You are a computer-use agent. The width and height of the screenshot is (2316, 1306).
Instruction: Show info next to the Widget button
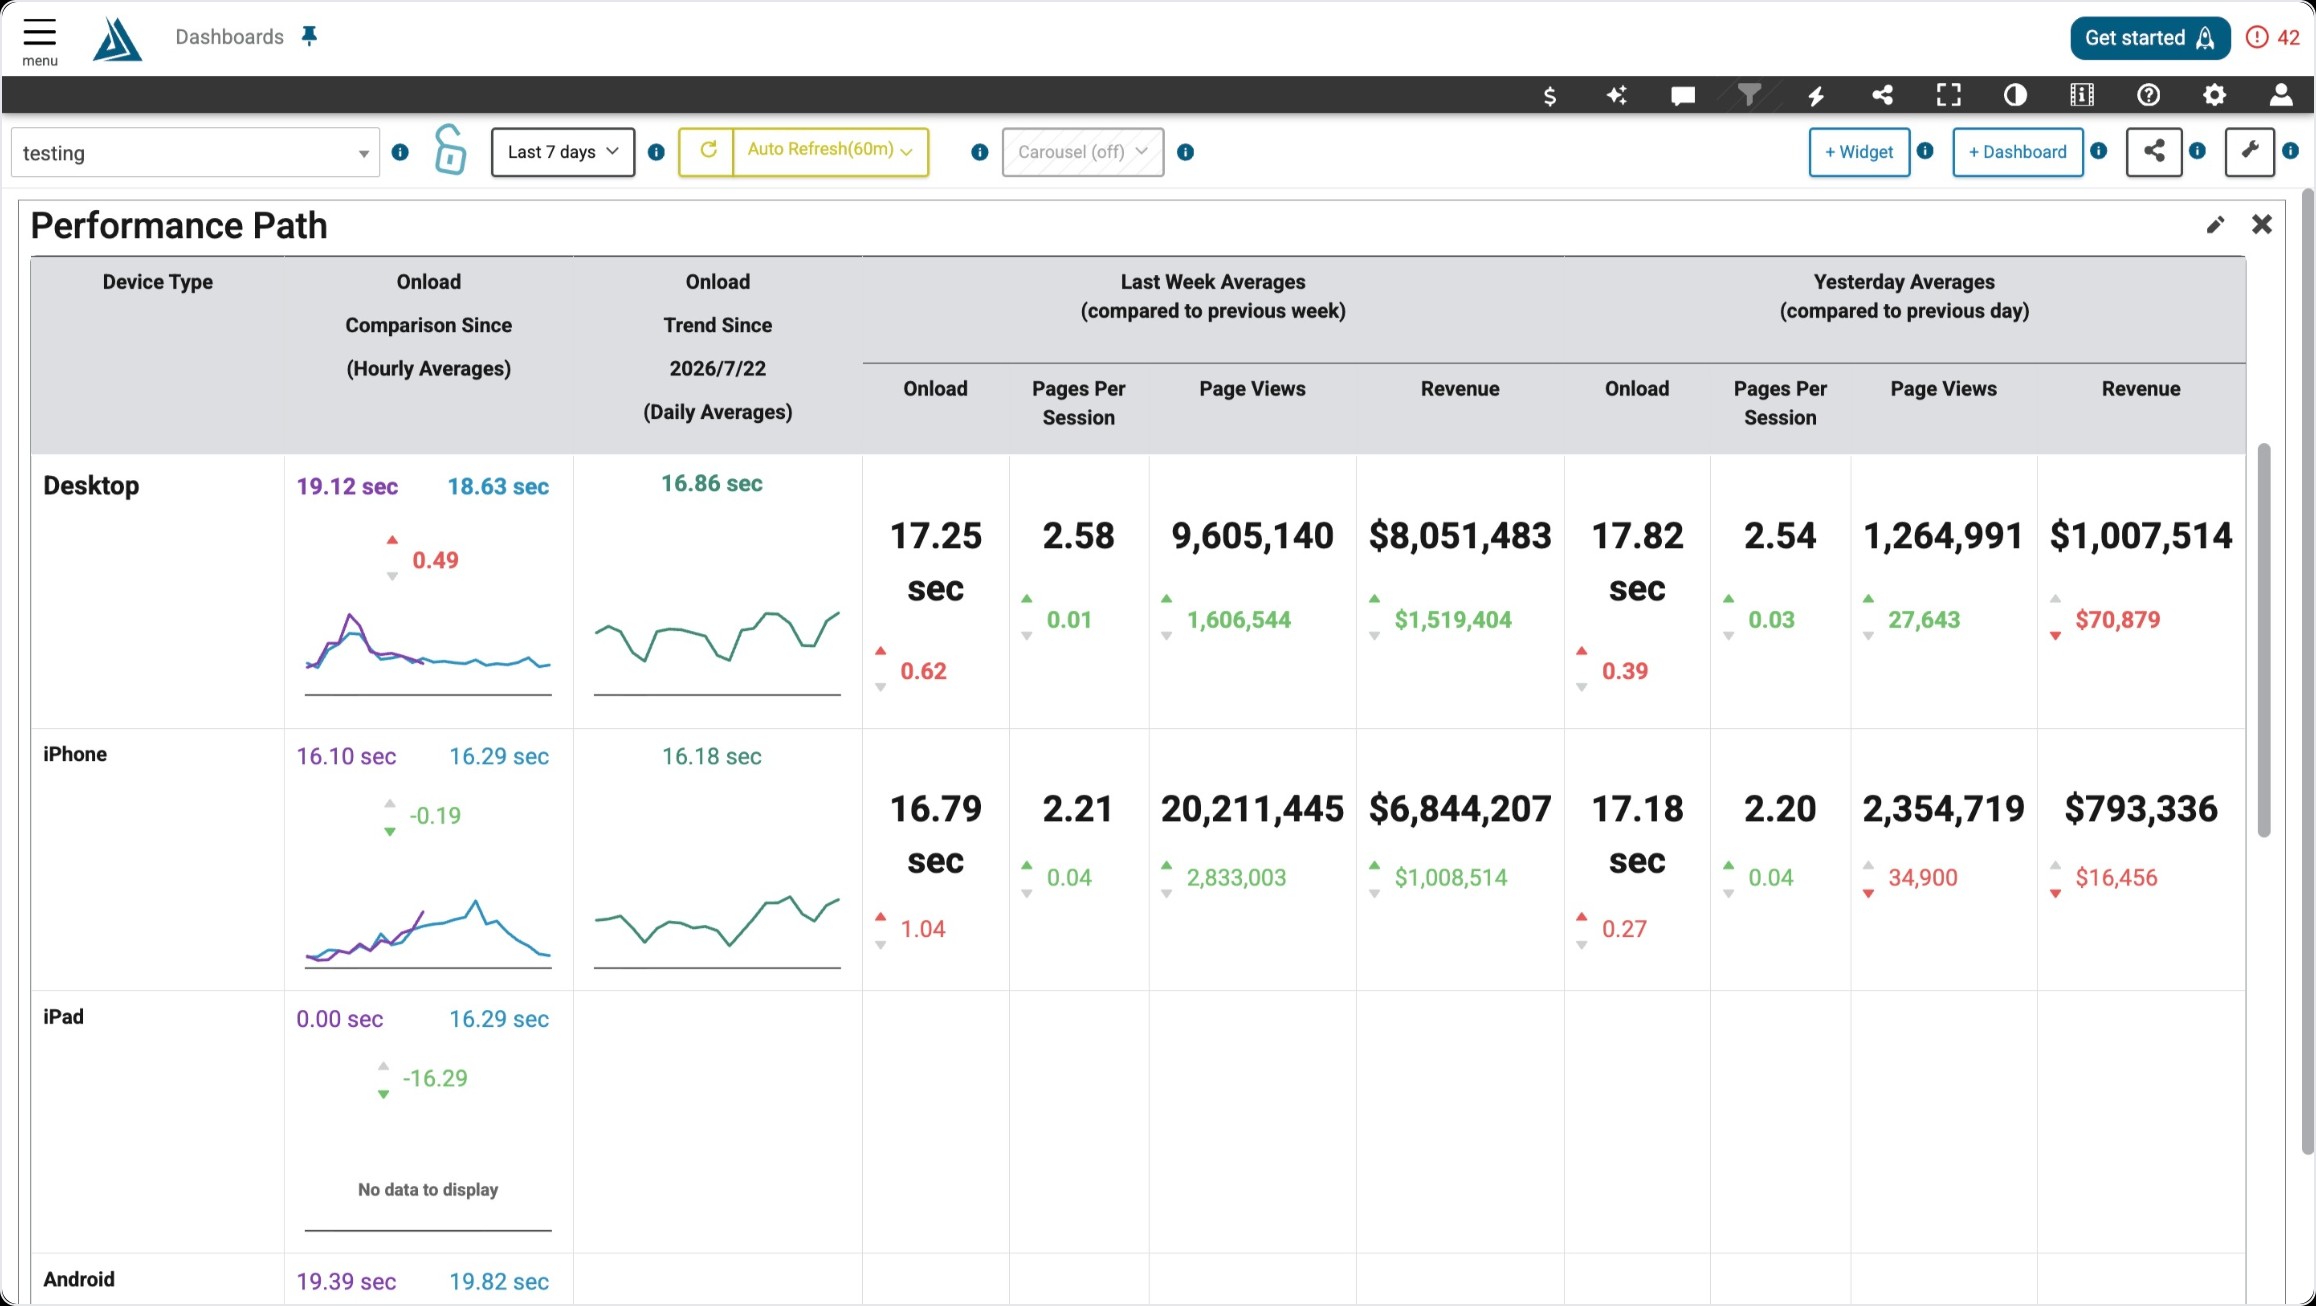point(1925,151)
